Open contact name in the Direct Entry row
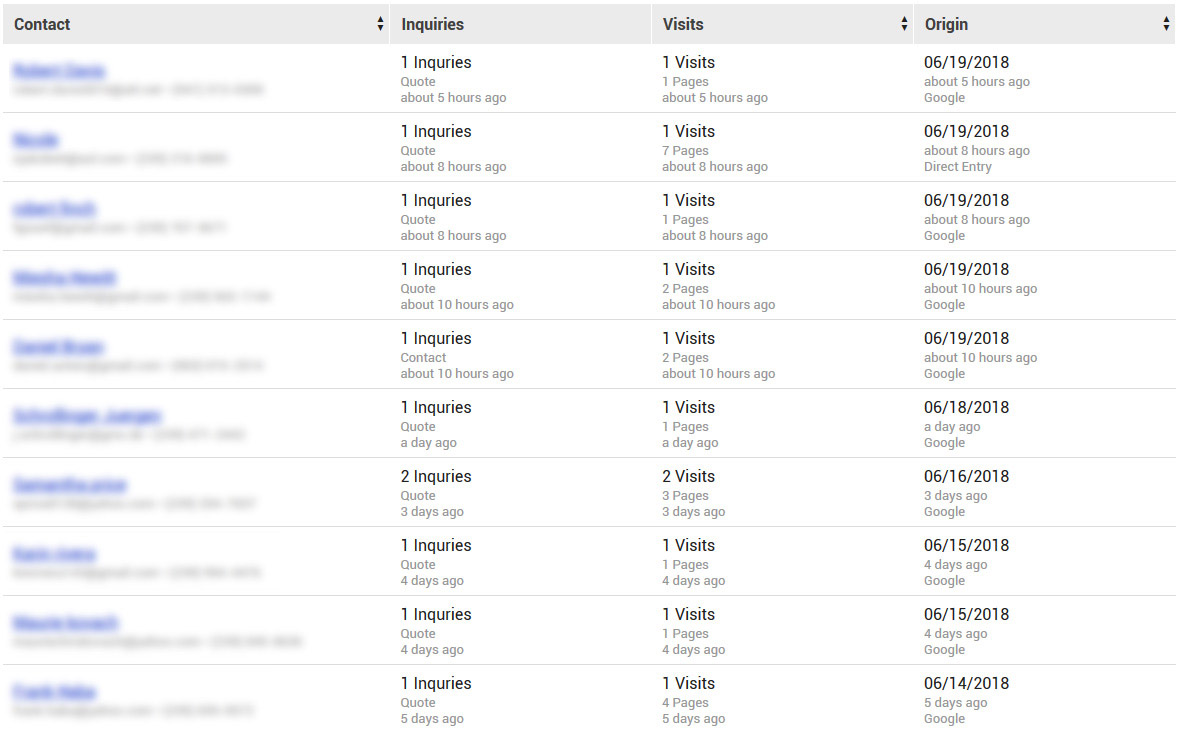The width and height of the screenshot is (1180, 733). click(35, 139)
